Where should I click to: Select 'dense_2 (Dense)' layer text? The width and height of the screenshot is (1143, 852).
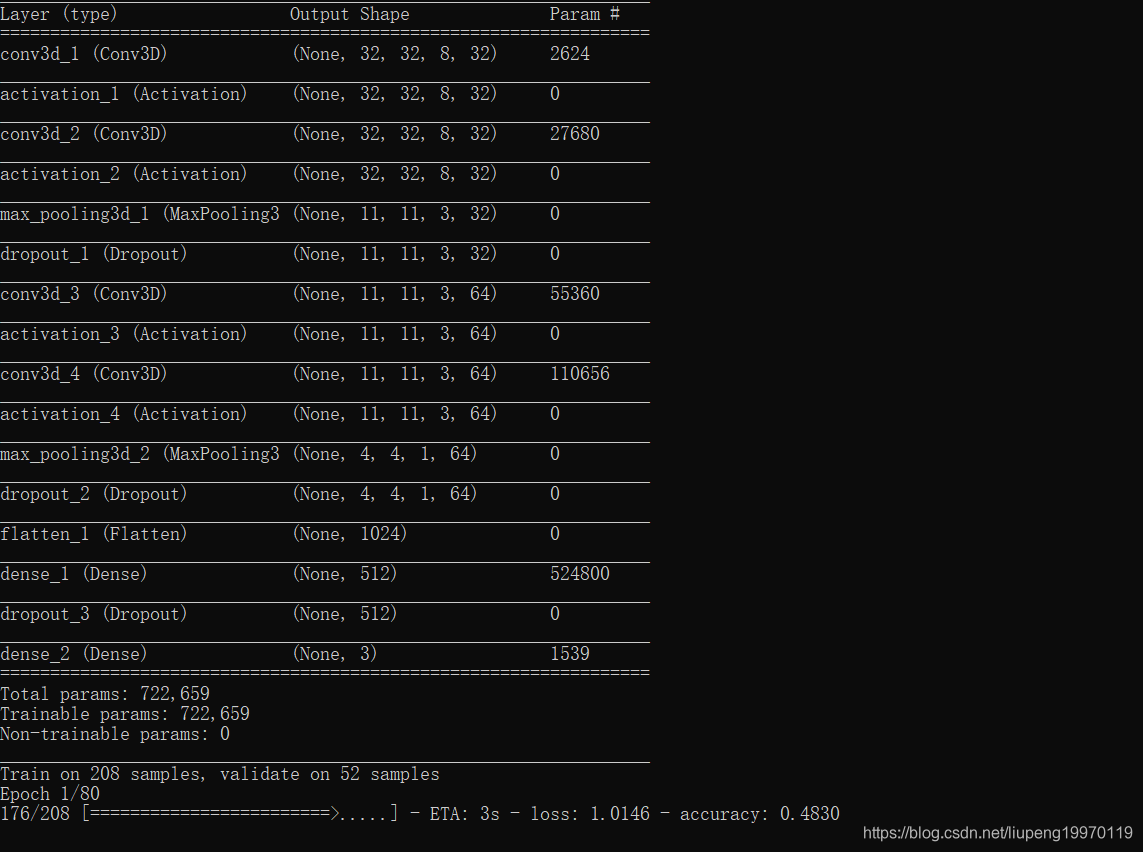[74, 655]
